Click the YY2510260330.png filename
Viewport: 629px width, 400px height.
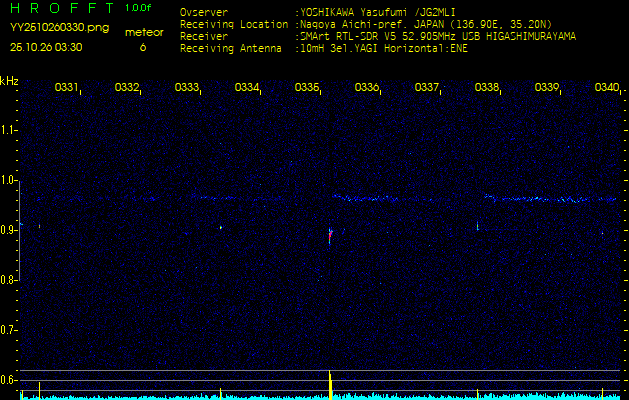pos(59,28)
